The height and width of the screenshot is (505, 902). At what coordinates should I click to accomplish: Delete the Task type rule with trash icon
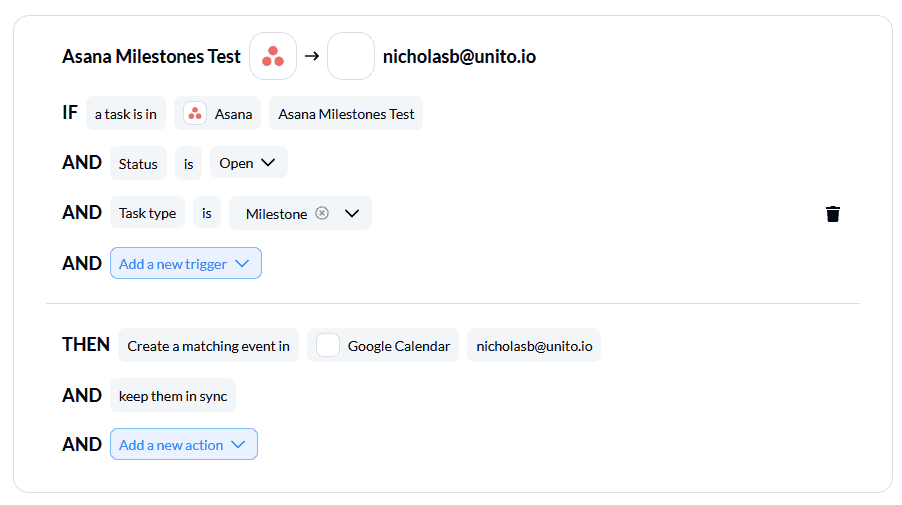pos(832,214)
